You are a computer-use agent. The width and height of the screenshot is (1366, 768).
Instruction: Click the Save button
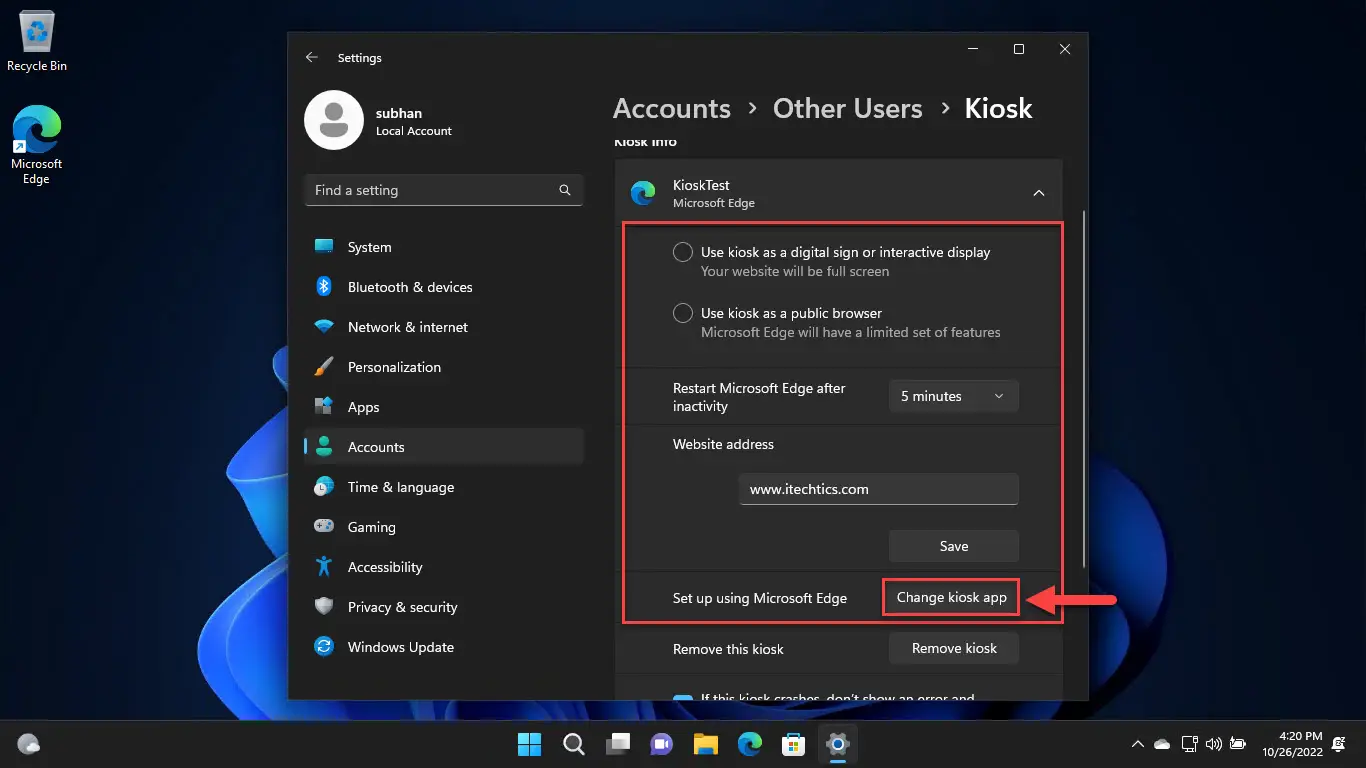(954, 546)
